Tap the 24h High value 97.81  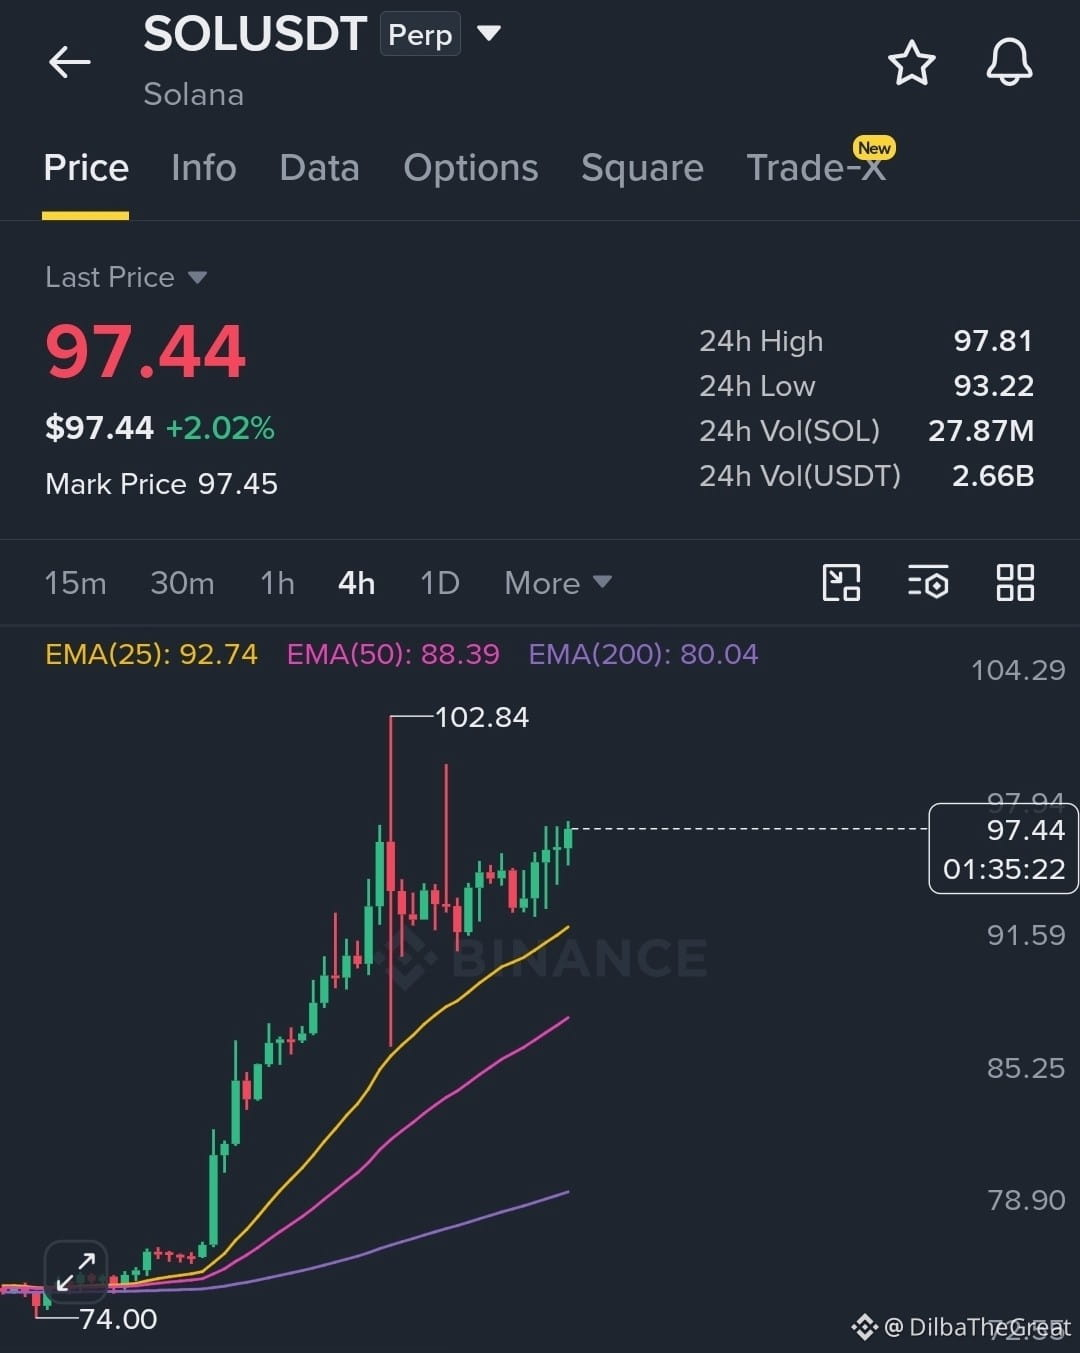click(x=993, y=341)
